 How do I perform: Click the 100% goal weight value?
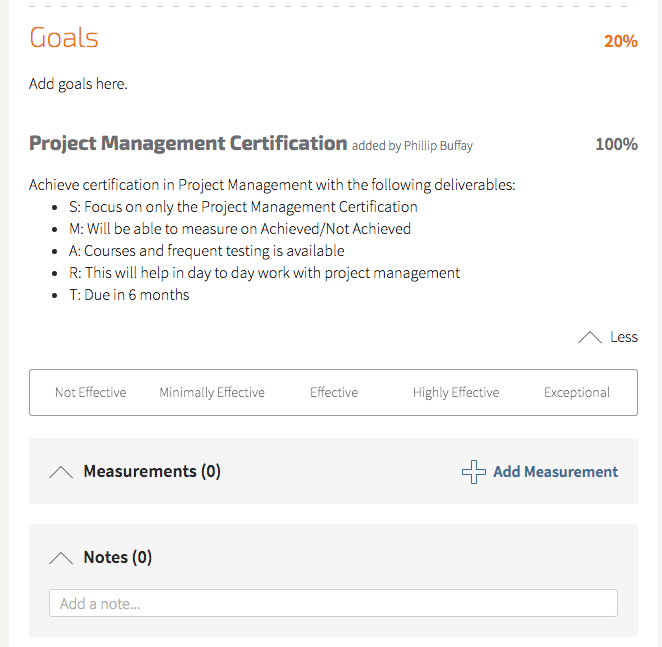(616, 144)
